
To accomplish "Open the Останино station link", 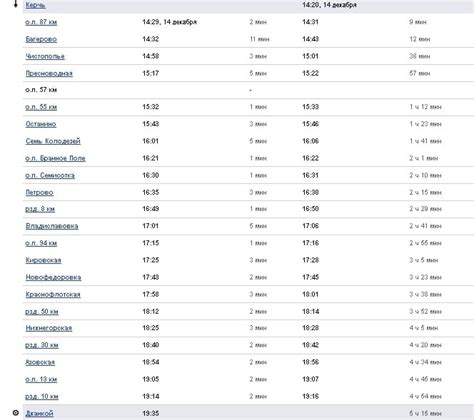I will click(41, 124).
